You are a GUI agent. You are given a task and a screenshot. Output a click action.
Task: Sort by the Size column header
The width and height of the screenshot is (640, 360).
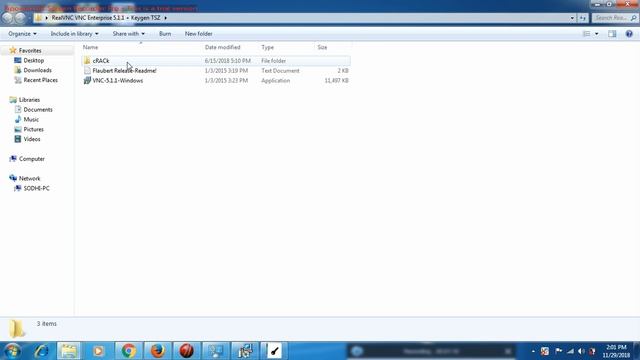point(322,47)
